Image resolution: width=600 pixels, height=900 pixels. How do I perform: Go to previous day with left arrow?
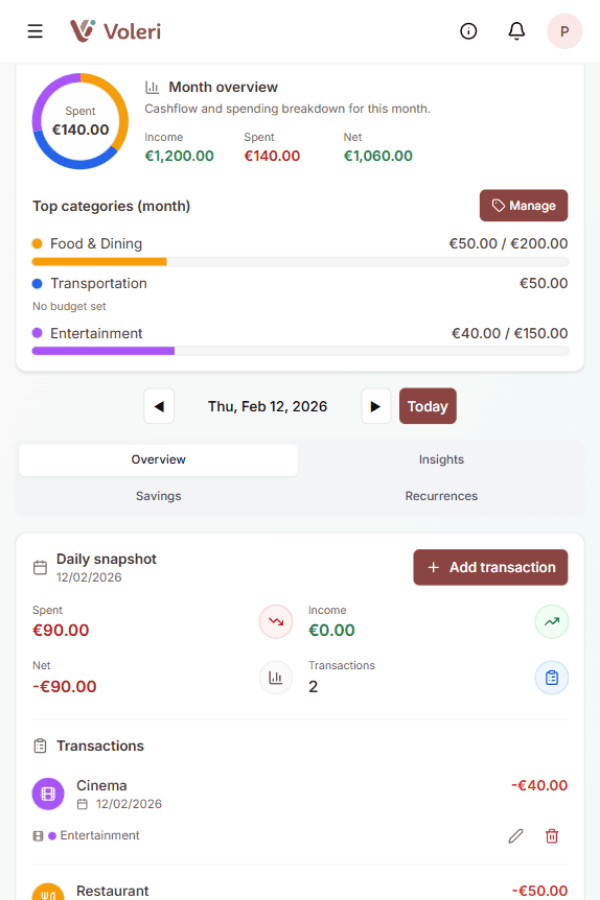159,406
